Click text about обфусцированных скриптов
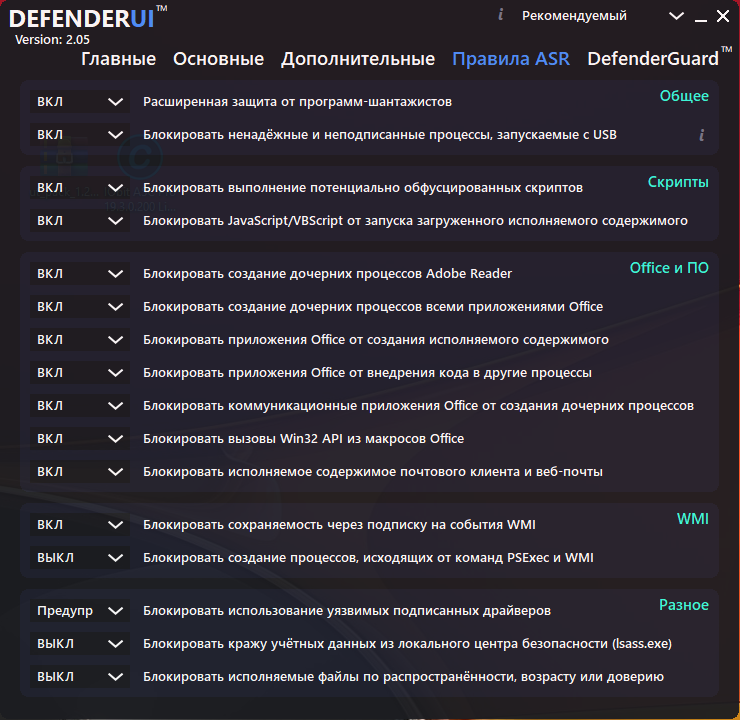 363,188
